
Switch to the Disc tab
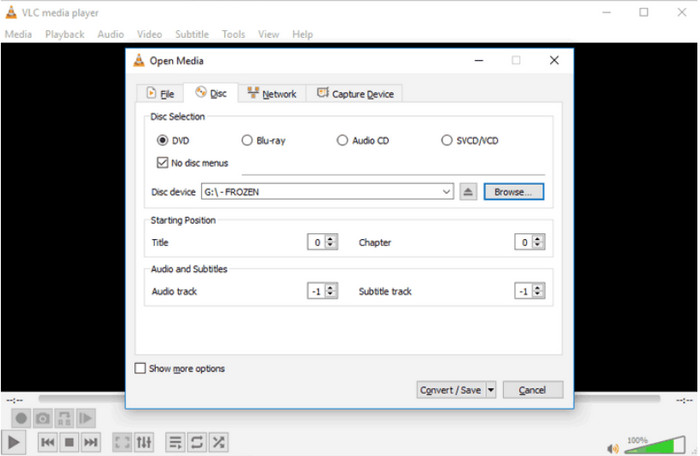click(x=211, y=93)
